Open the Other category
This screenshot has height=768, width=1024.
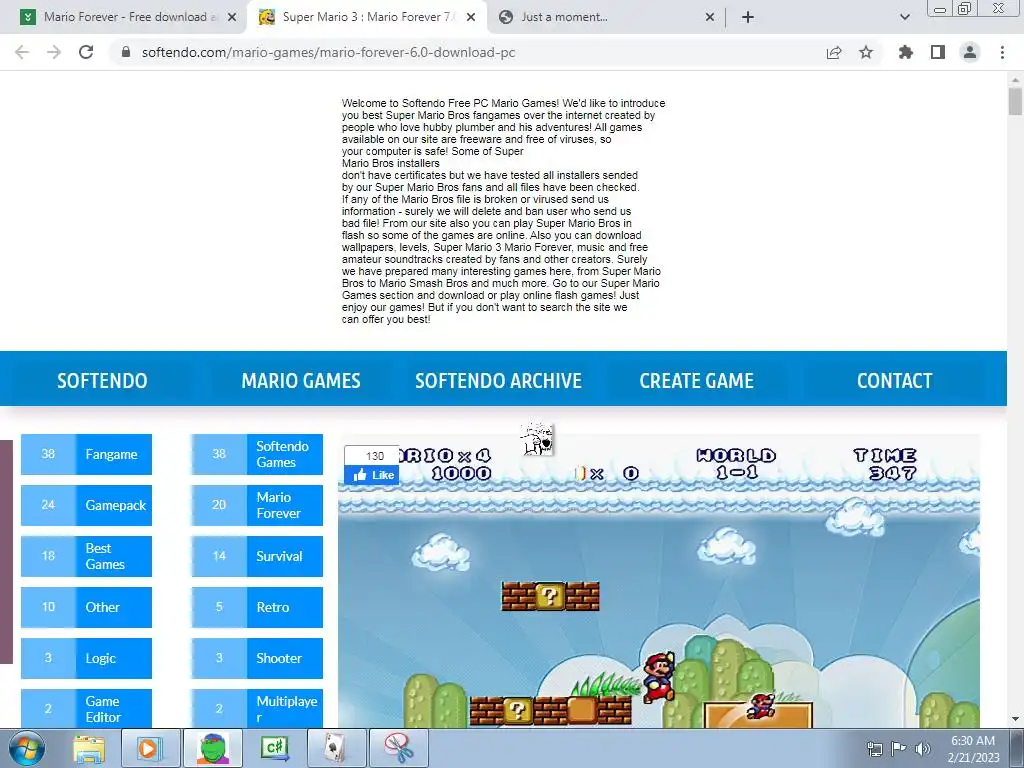[x=86, y=607]
